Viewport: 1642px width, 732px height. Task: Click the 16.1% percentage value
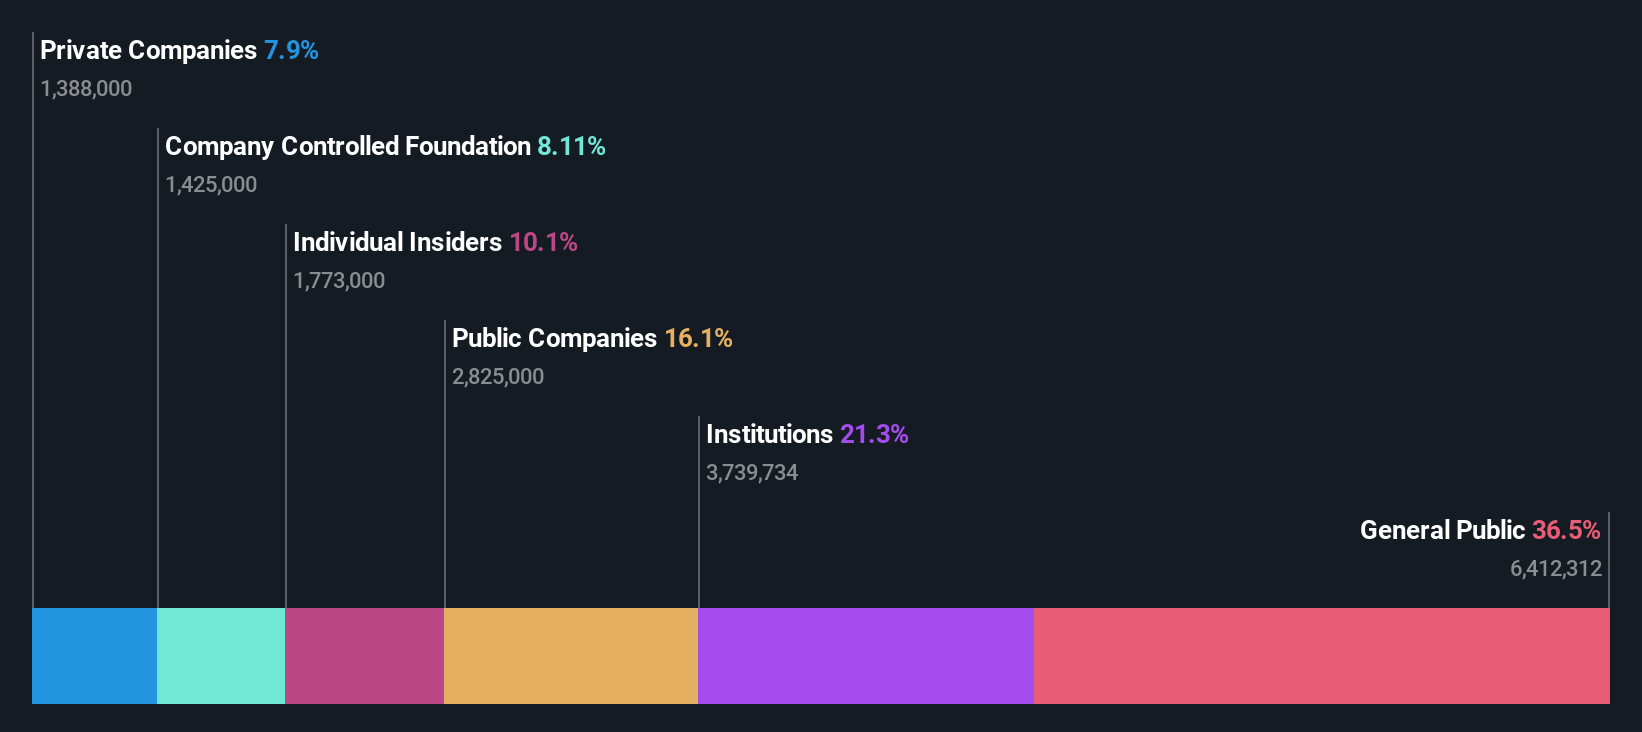tap(698, 338)
